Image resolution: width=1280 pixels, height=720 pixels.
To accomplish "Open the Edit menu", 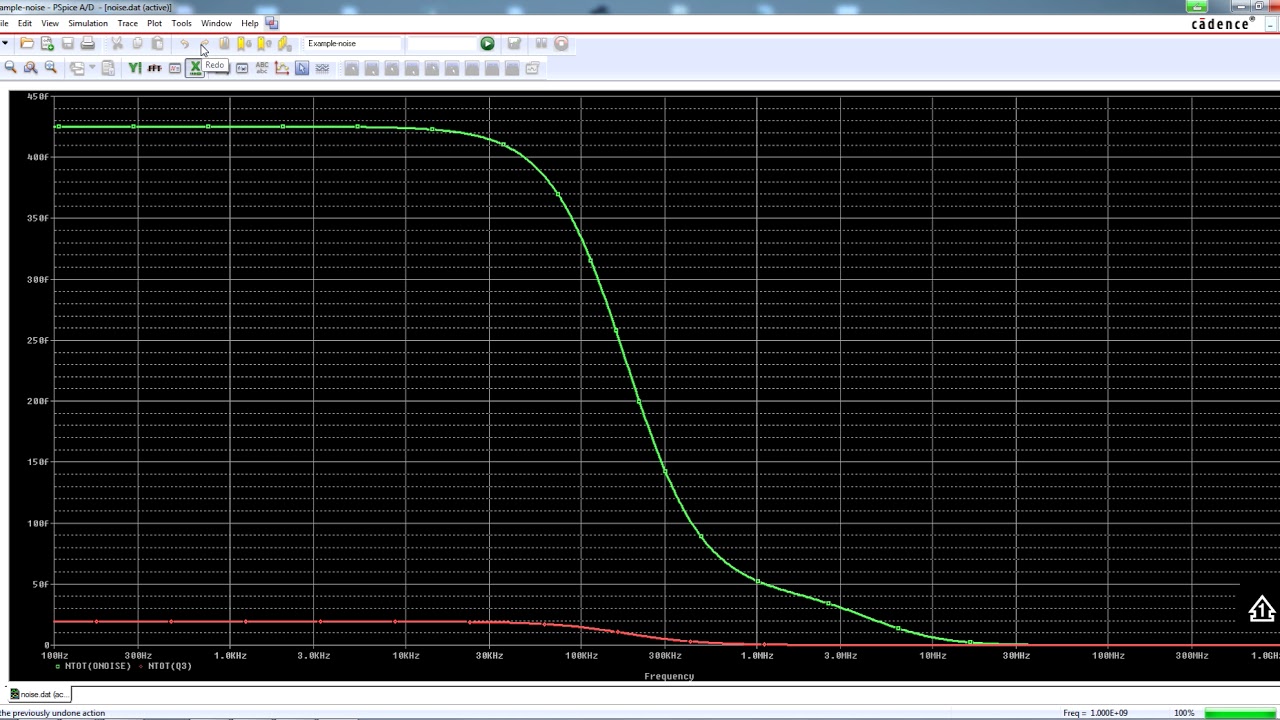I will click(x=25, y=23).
